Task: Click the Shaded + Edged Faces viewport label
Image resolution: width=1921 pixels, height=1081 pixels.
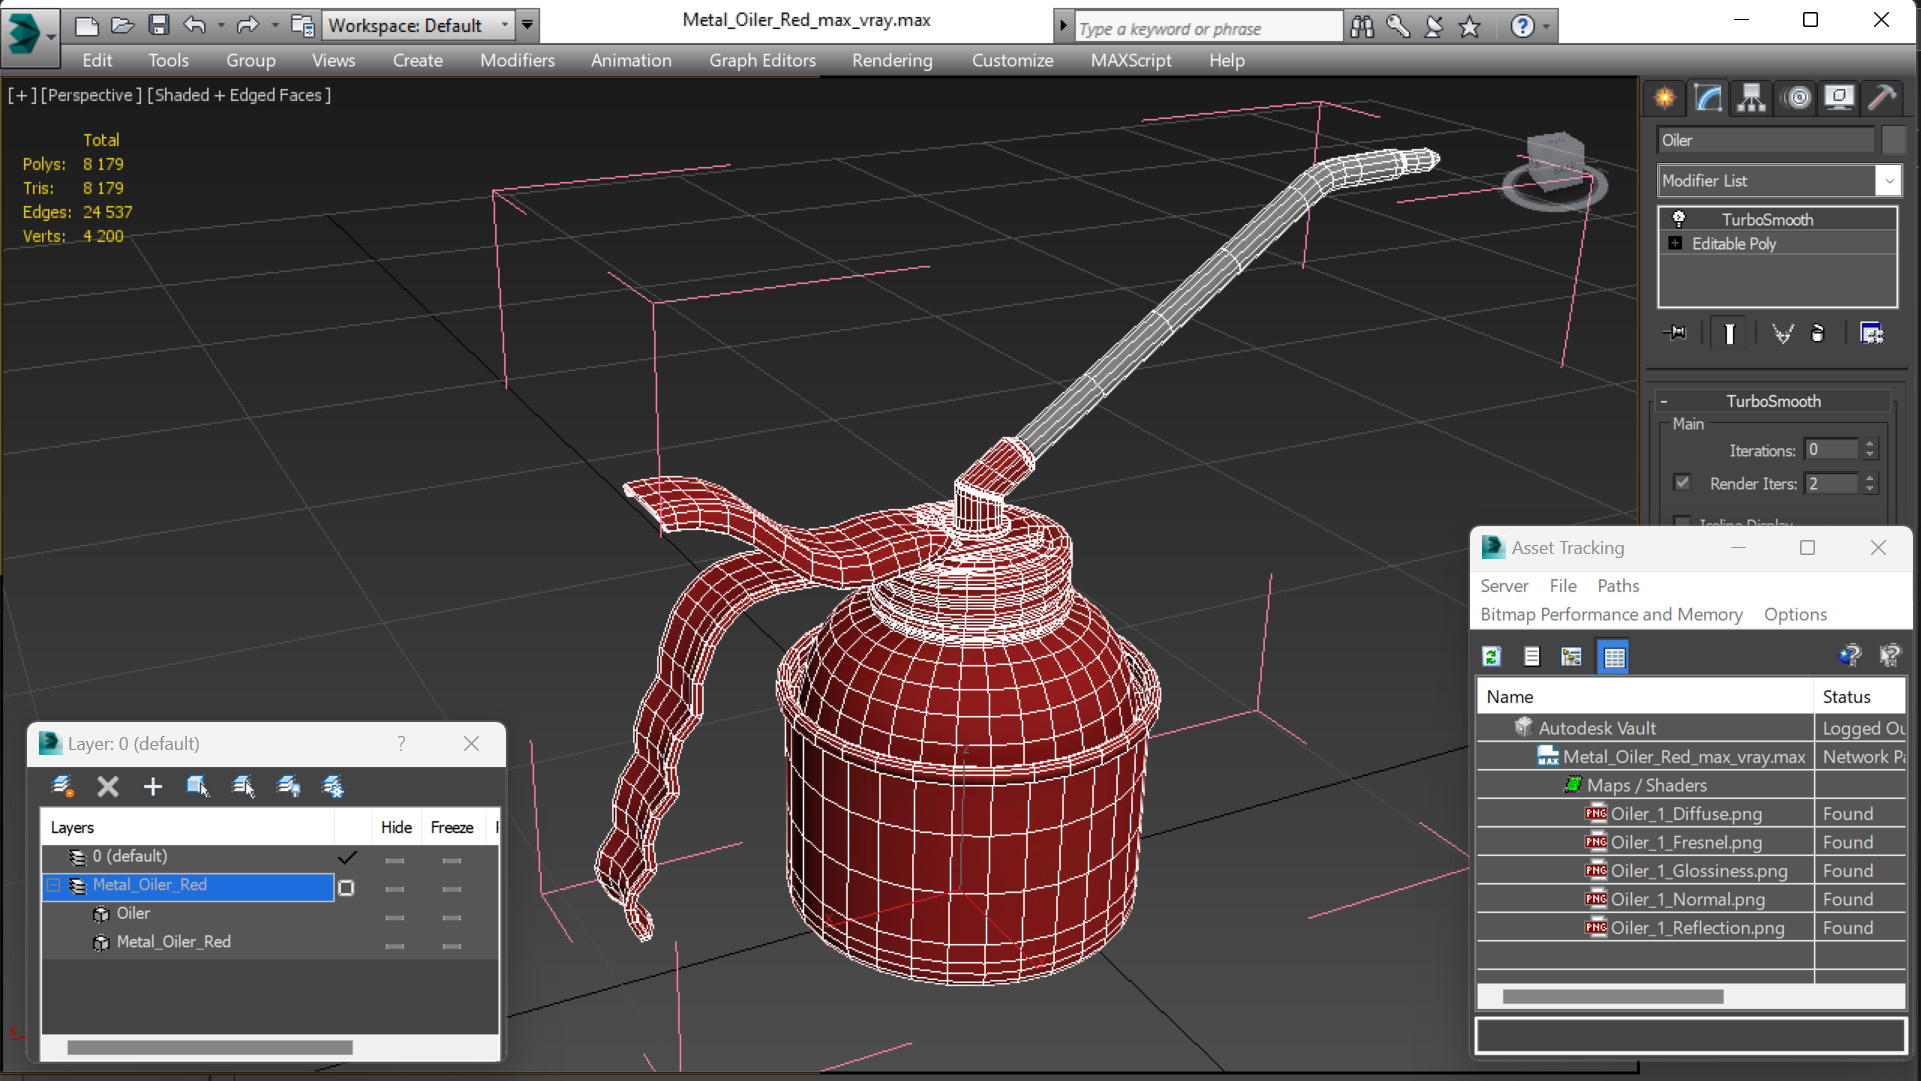Action: [x=239, y=95]
